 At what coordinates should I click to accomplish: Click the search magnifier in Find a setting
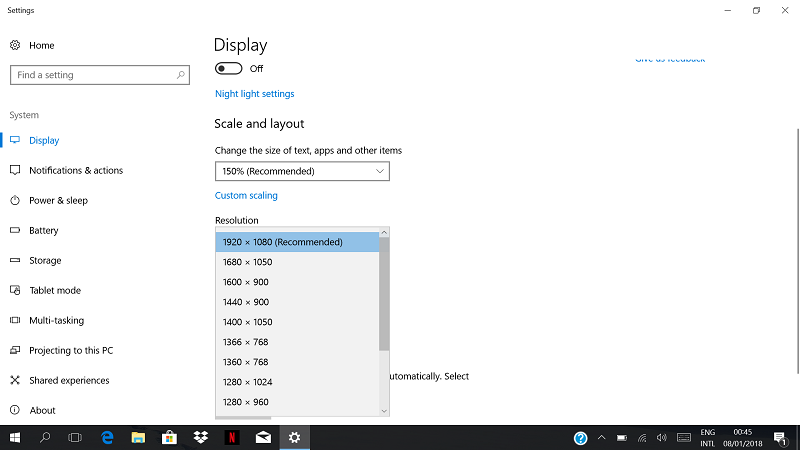click(181, 75)
